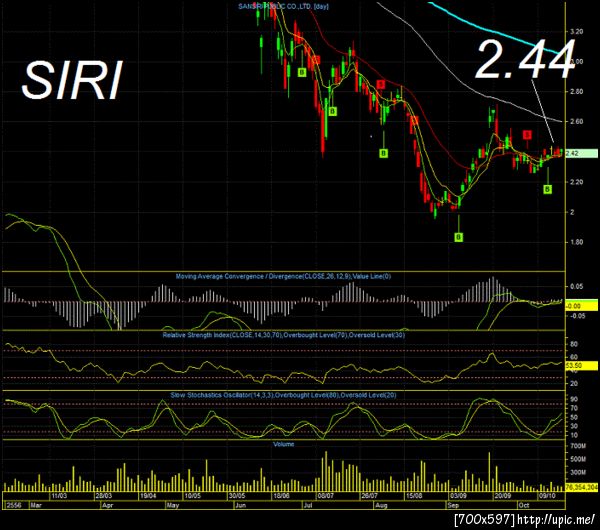Click the Aug month label
Image resolution: width=600 pixels, height=530 pixels.
[381, 505]
